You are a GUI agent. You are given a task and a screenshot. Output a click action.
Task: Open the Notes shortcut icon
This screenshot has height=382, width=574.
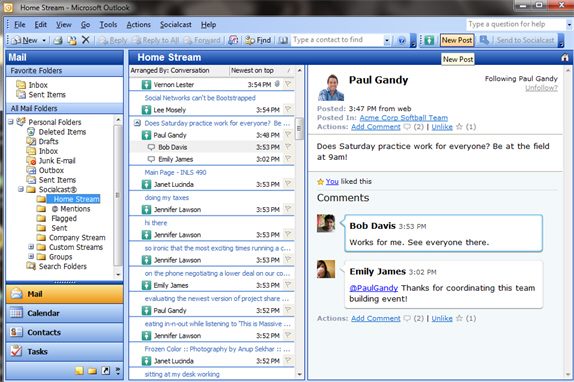pyautogui.click(x=79, y=371)
